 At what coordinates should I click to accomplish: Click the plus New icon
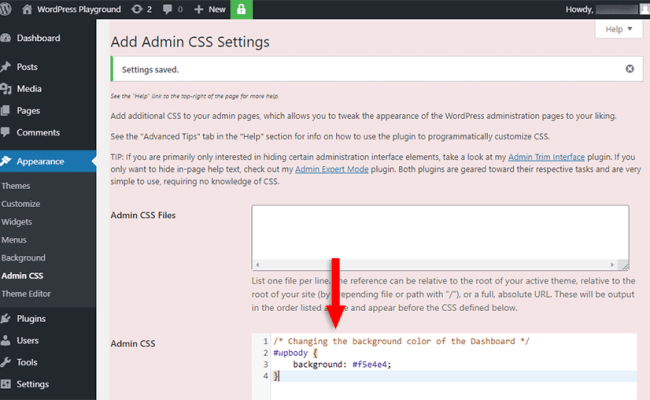[199, 9]
